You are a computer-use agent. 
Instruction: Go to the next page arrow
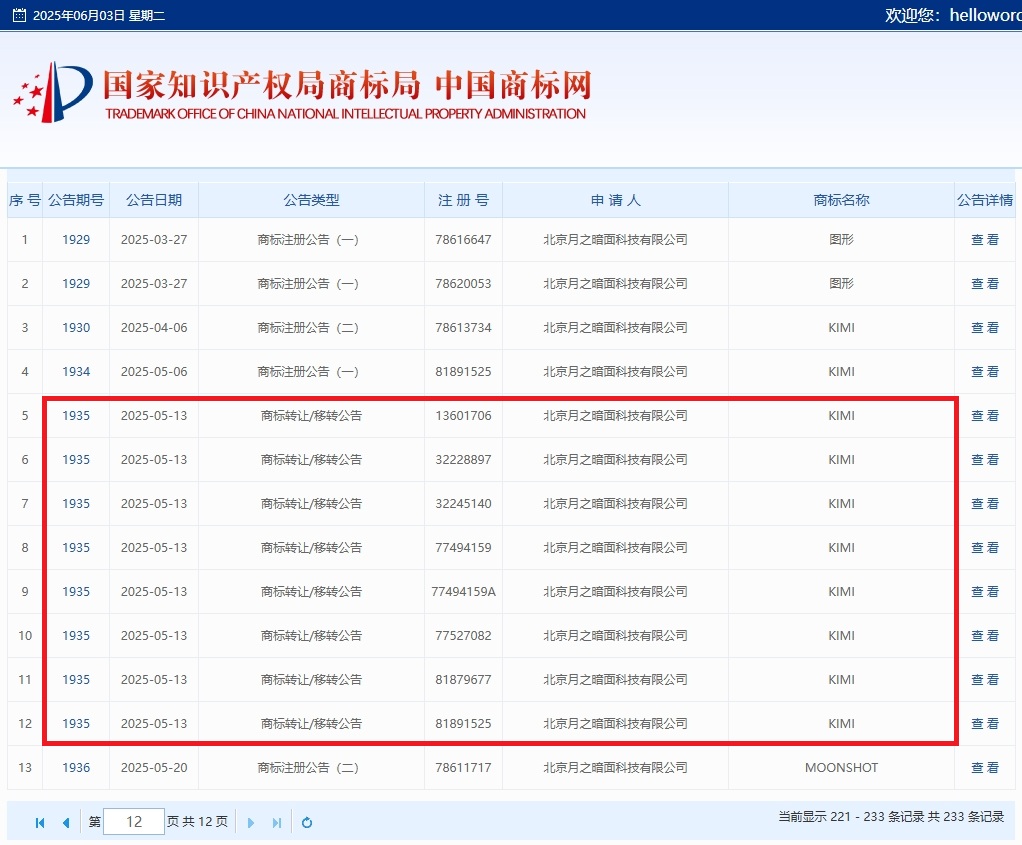pyautogui.click(x=251, y=823)
